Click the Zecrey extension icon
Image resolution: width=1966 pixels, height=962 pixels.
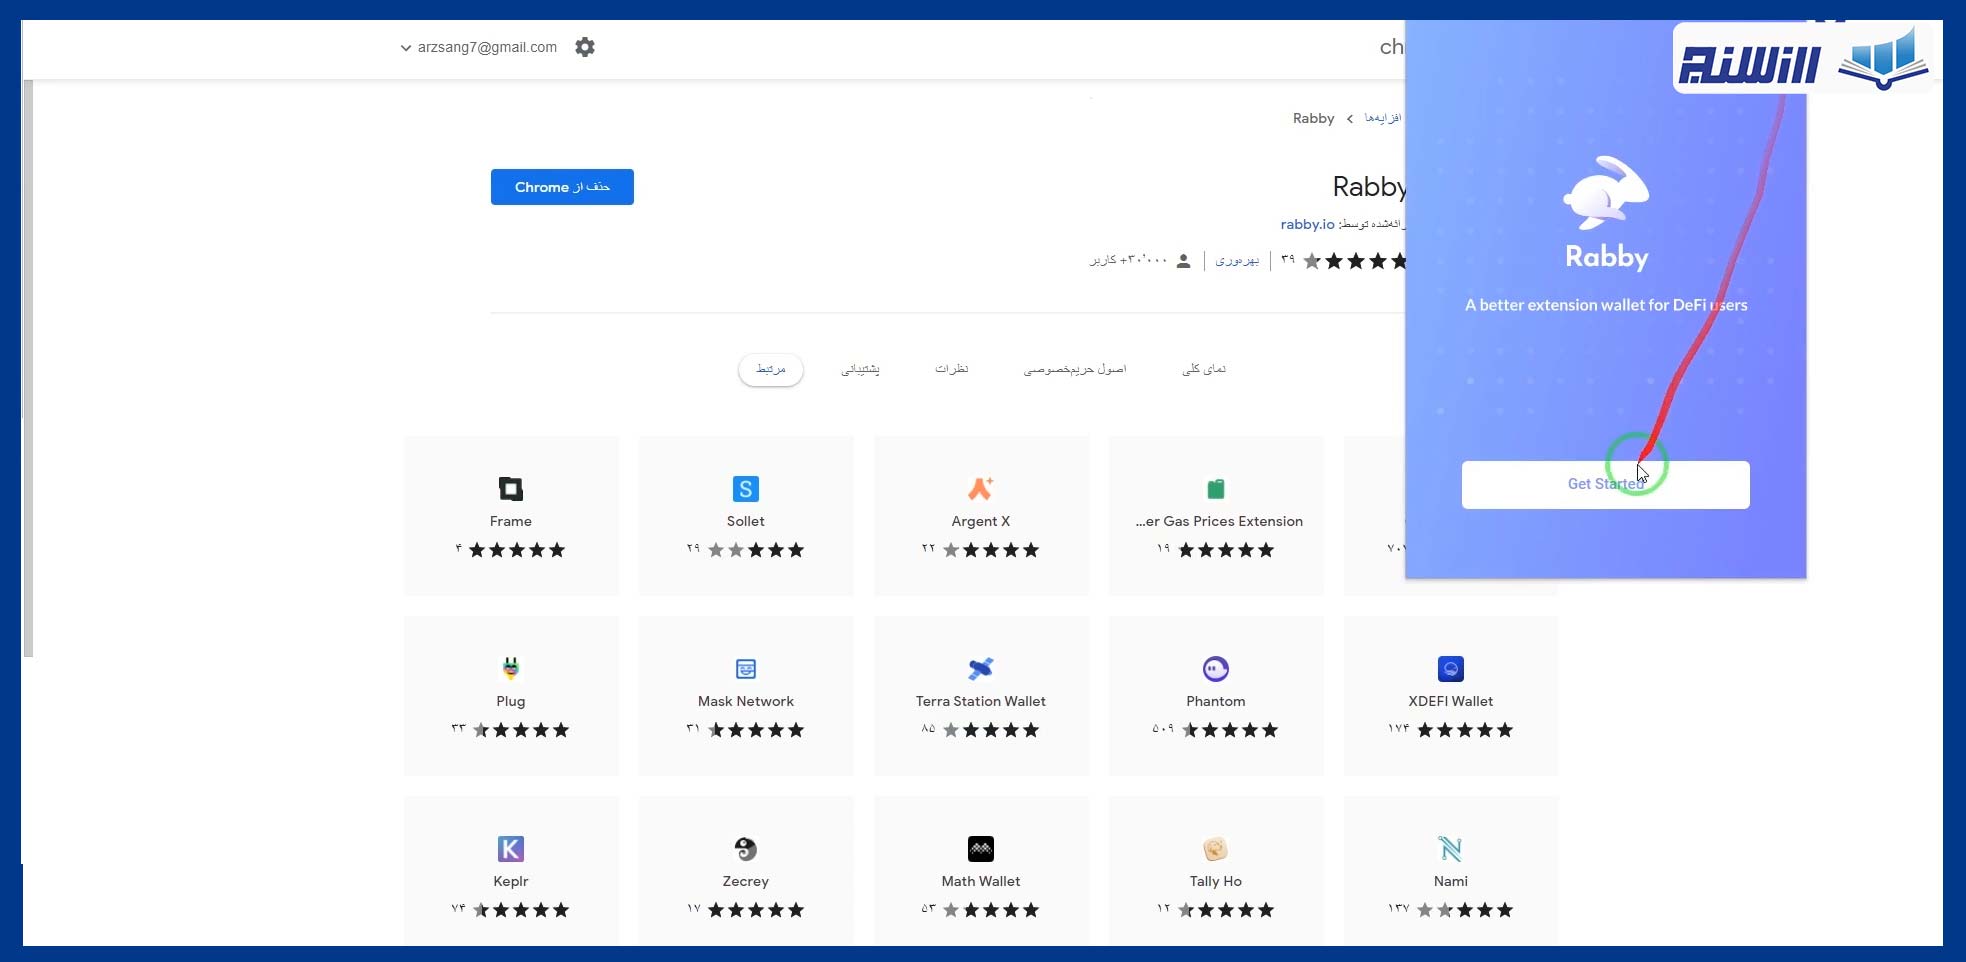(746, 849)
